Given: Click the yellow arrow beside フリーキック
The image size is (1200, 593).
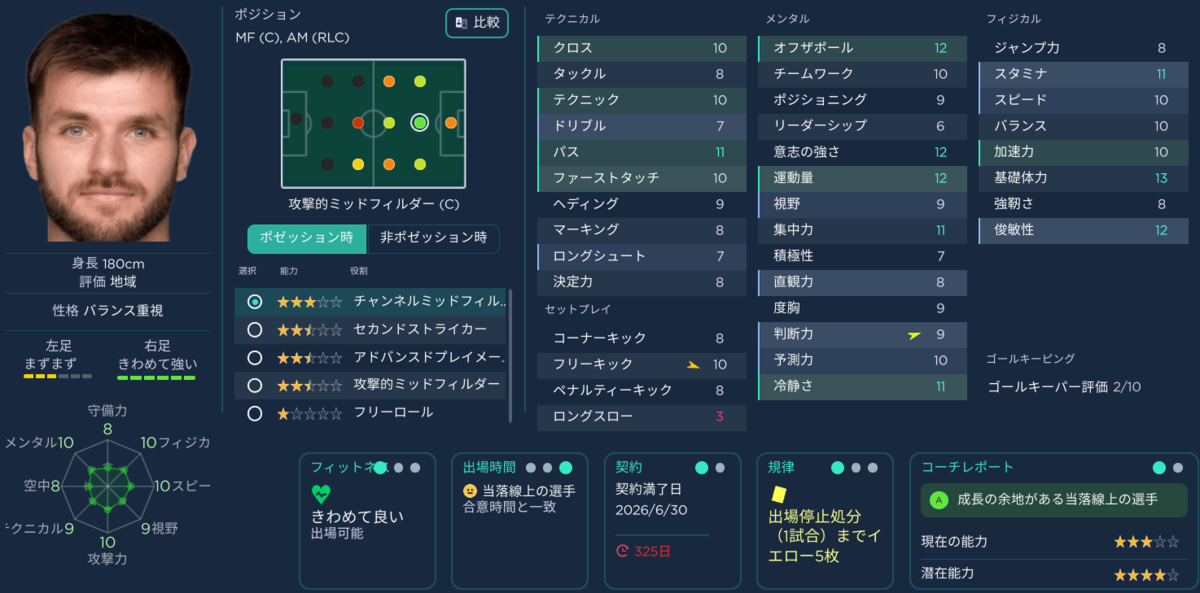Looking at the screenshot, I should click(x=694, y=365).
